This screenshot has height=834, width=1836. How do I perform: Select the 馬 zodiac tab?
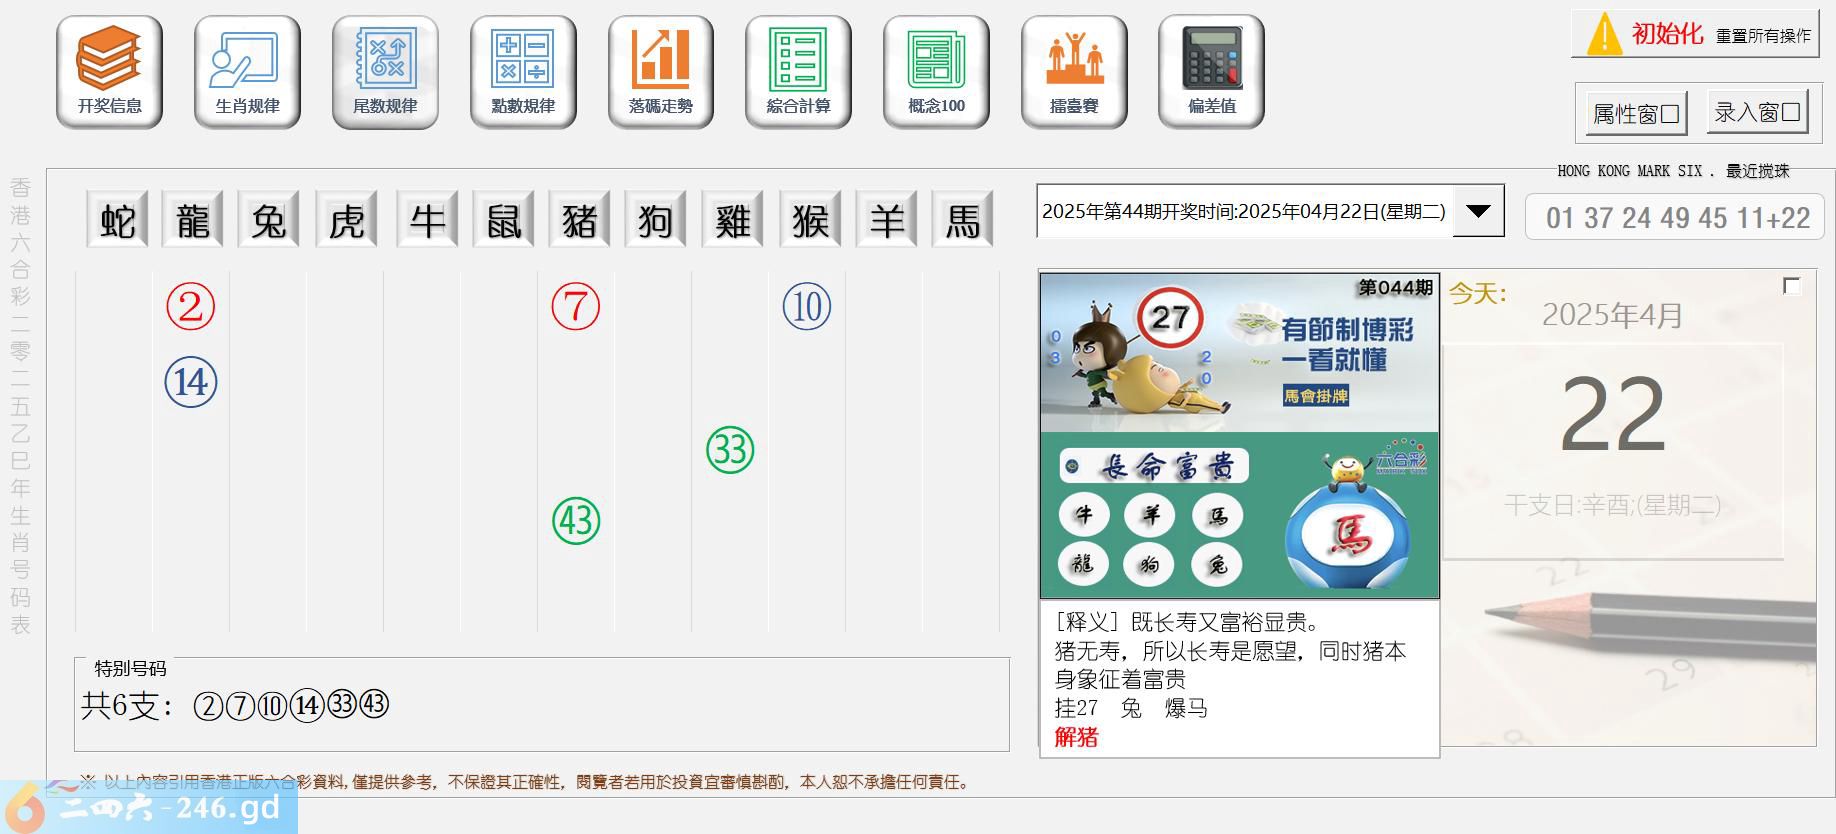tap(962, 220)
